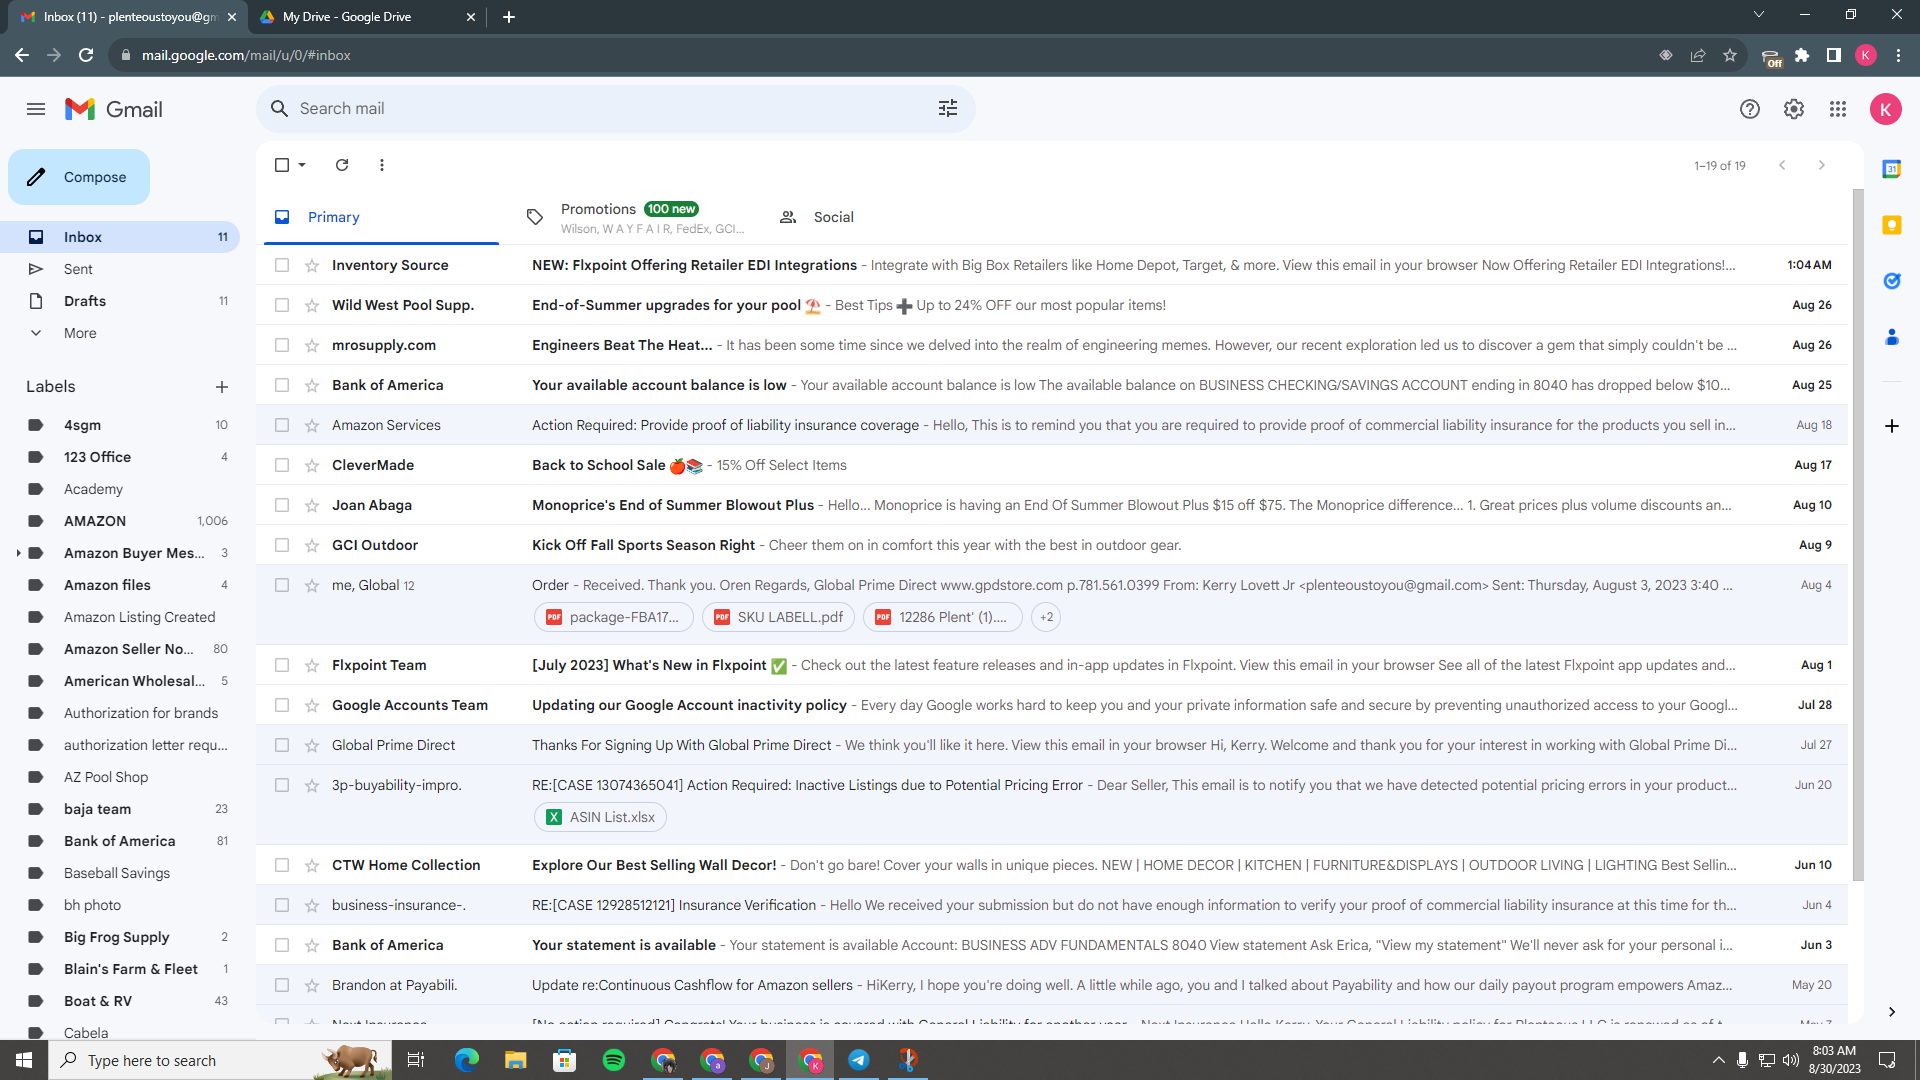1920x1080 pixels.
Task: Open the SKU LABELL.pdf attachment
Action: coord(779,617)
